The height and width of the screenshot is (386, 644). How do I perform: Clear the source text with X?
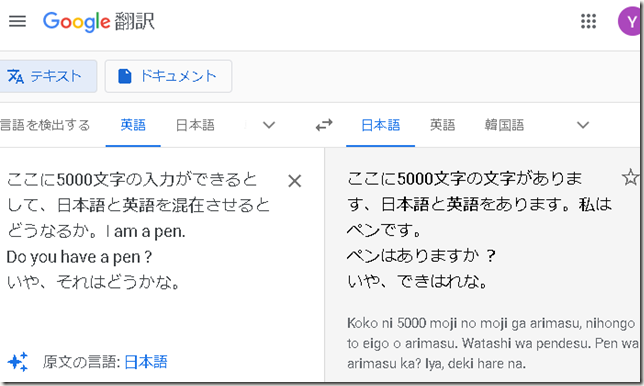[294, 181]
